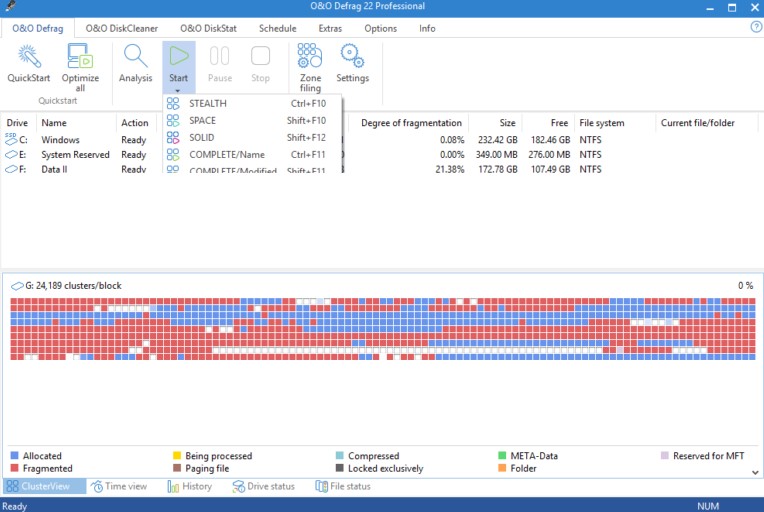764x512 pixels.
Task: Click the Optimize all icon
Action: [80, 56]
